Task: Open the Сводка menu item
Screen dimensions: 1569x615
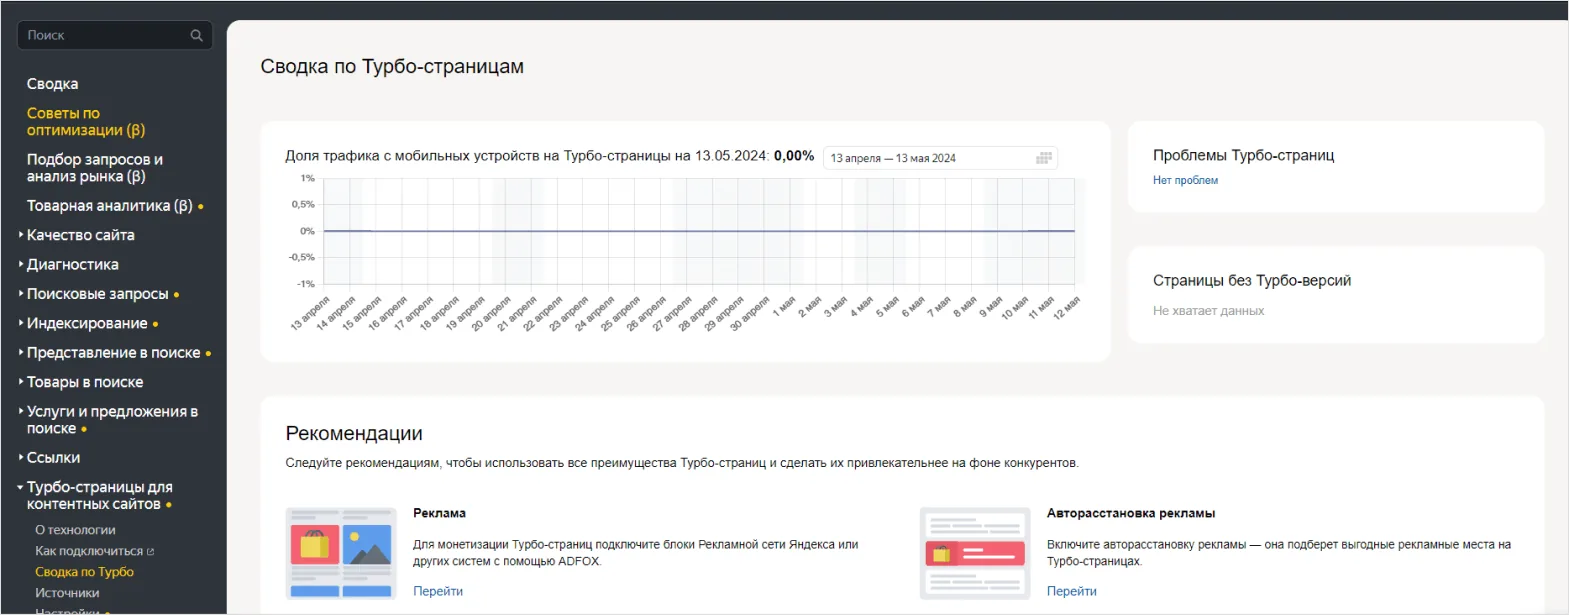Action: click(x=52, y=84)
